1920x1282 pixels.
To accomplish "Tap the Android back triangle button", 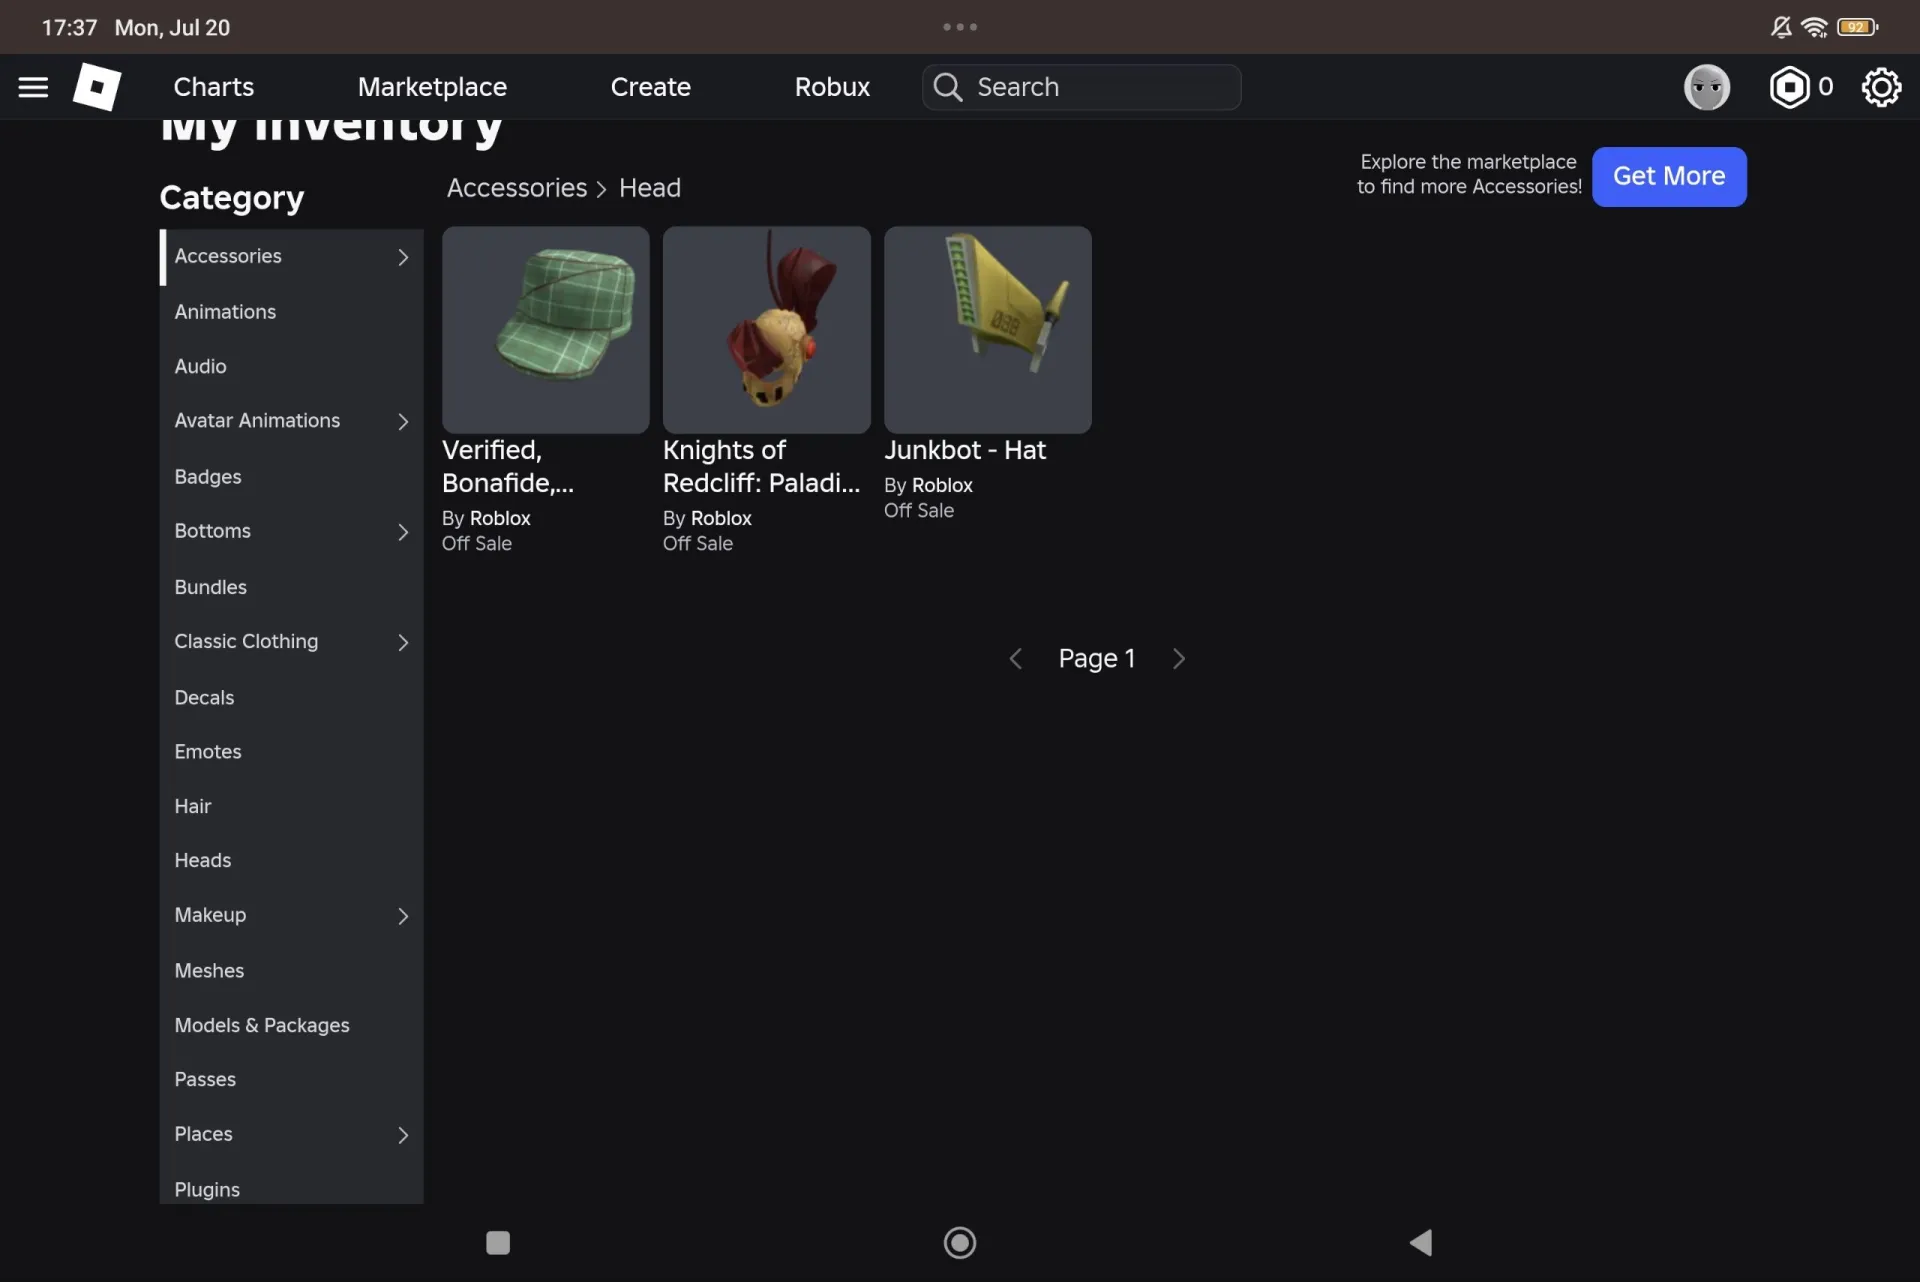I will click(1420, 1242).
